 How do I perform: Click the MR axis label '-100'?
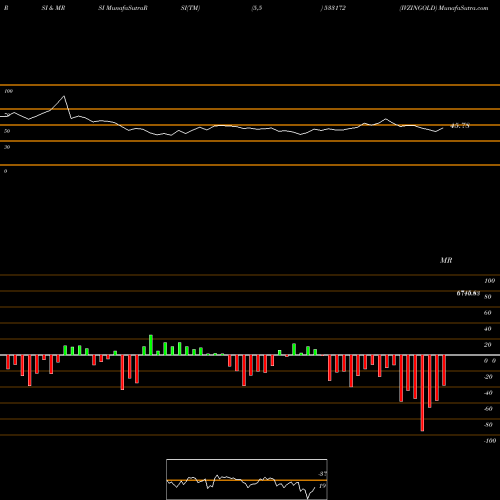tap(490, 441)
